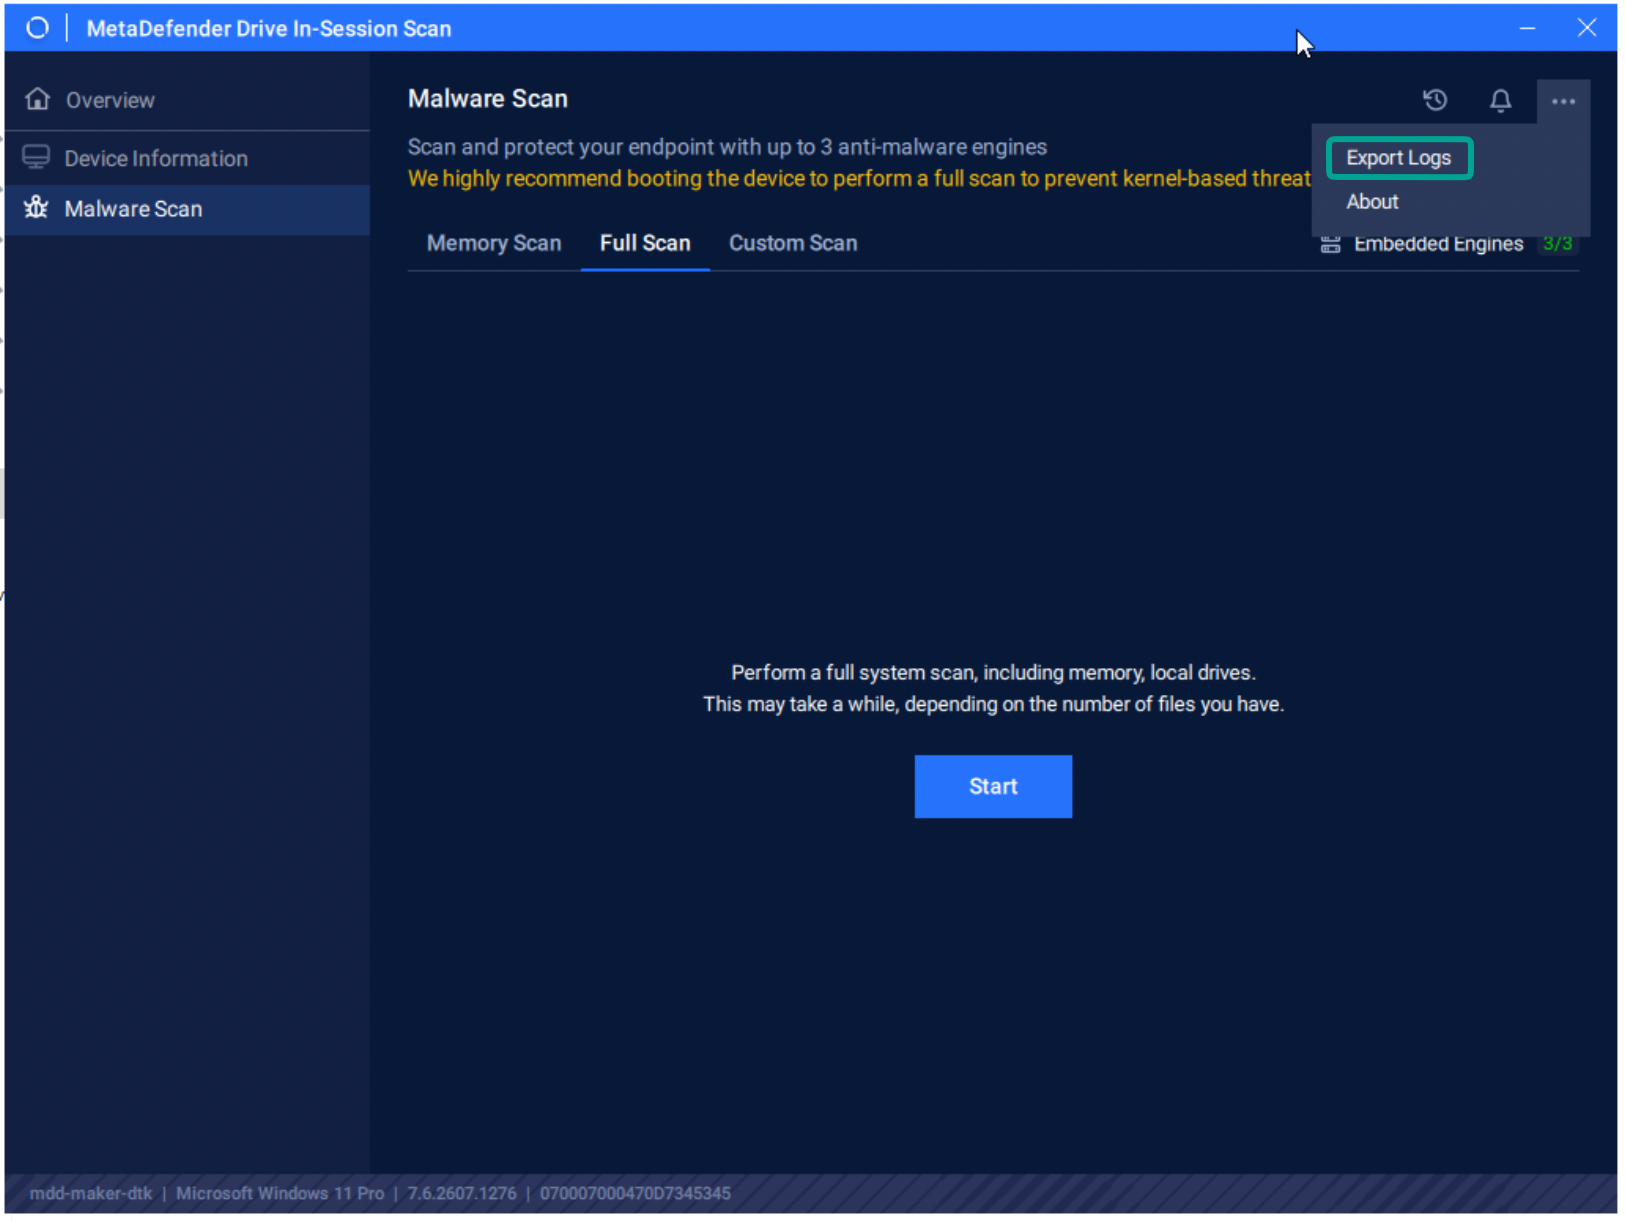This screenshot has width=1626, height=1222.
Task: Minimize the MetaDefender Drive window
Action: 1527,28
